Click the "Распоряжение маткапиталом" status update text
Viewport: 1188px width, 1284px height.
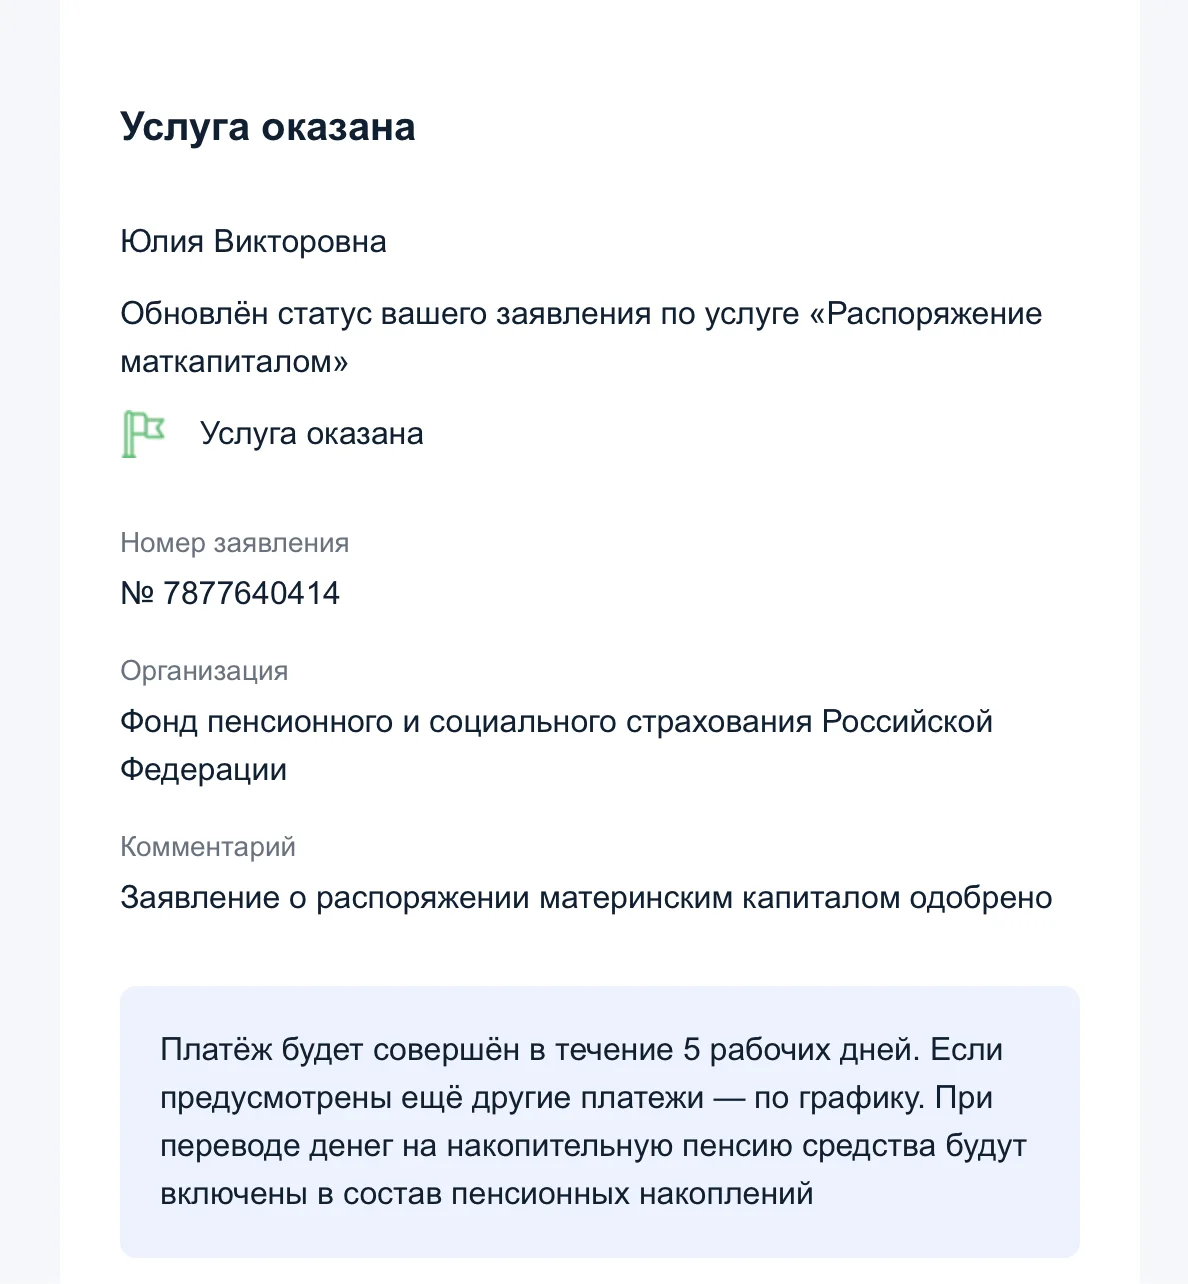click(581, 337)
